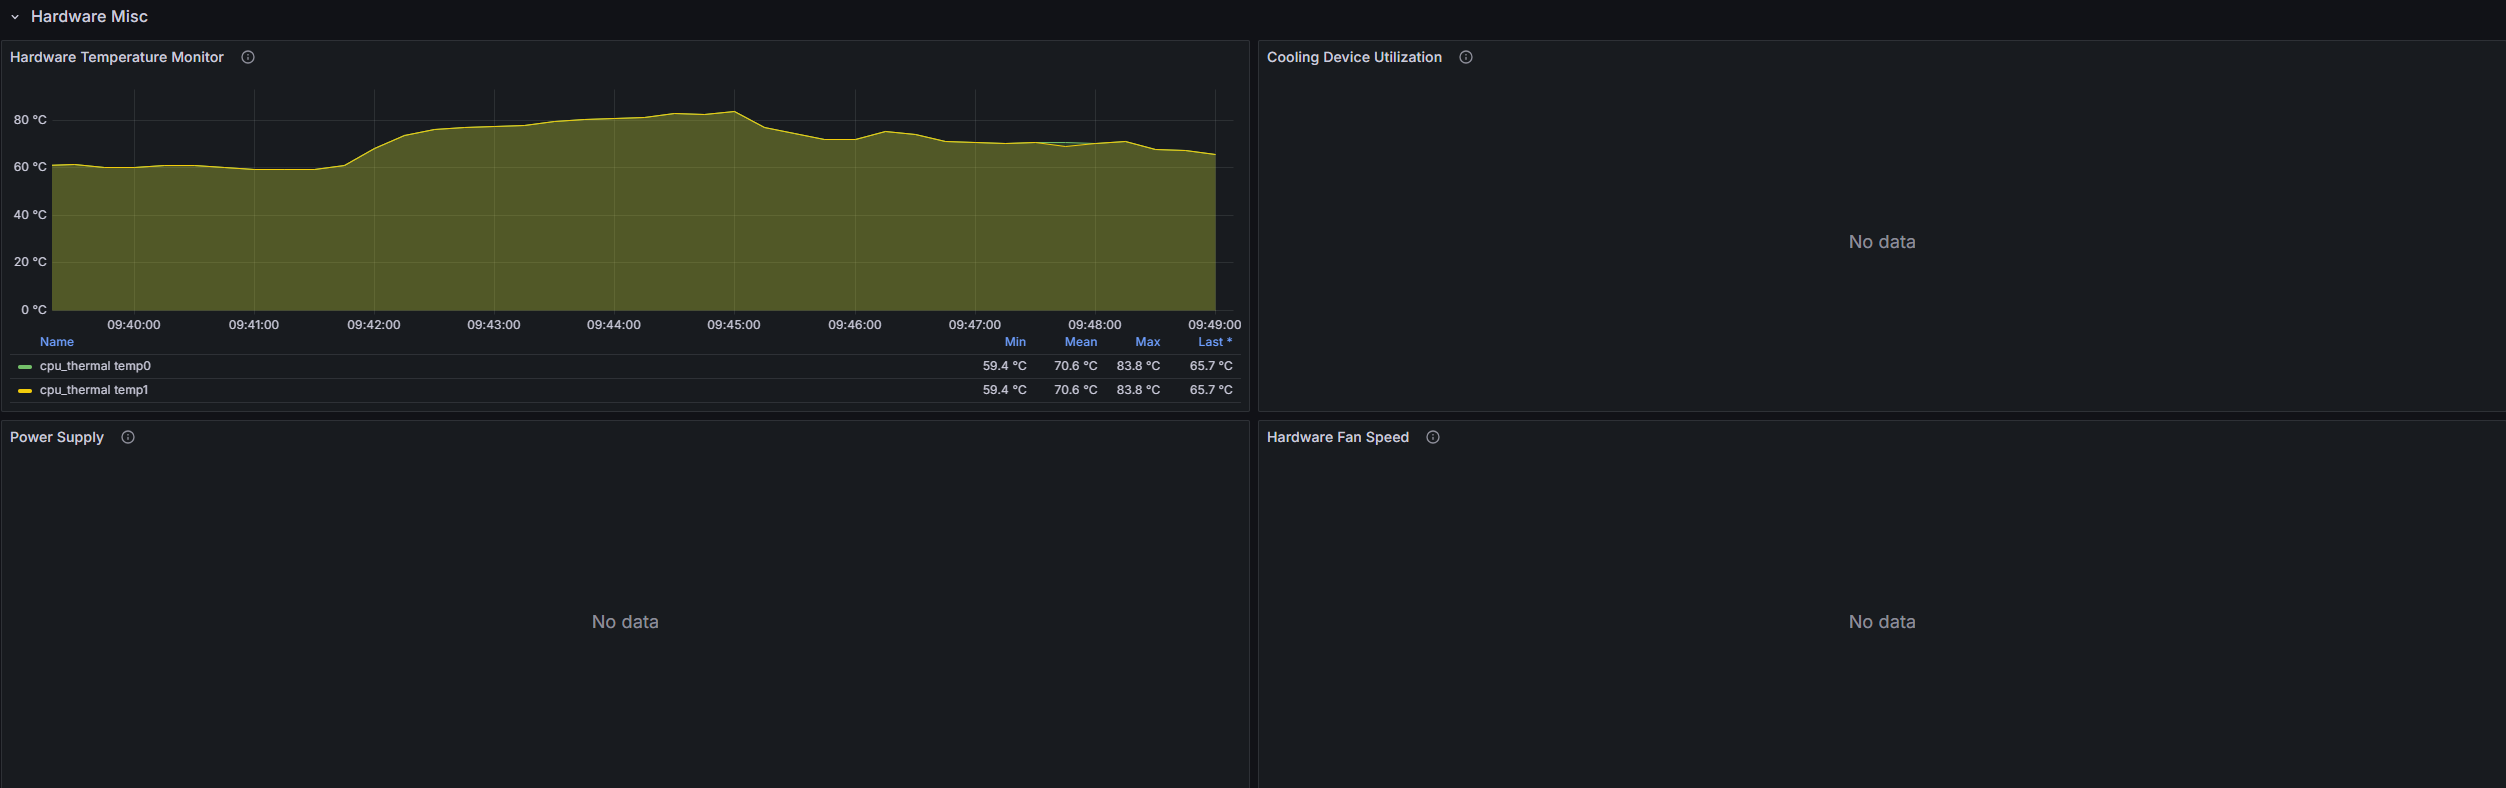Collapse the Hardware Misc row chevron

(x=15, y=17)
